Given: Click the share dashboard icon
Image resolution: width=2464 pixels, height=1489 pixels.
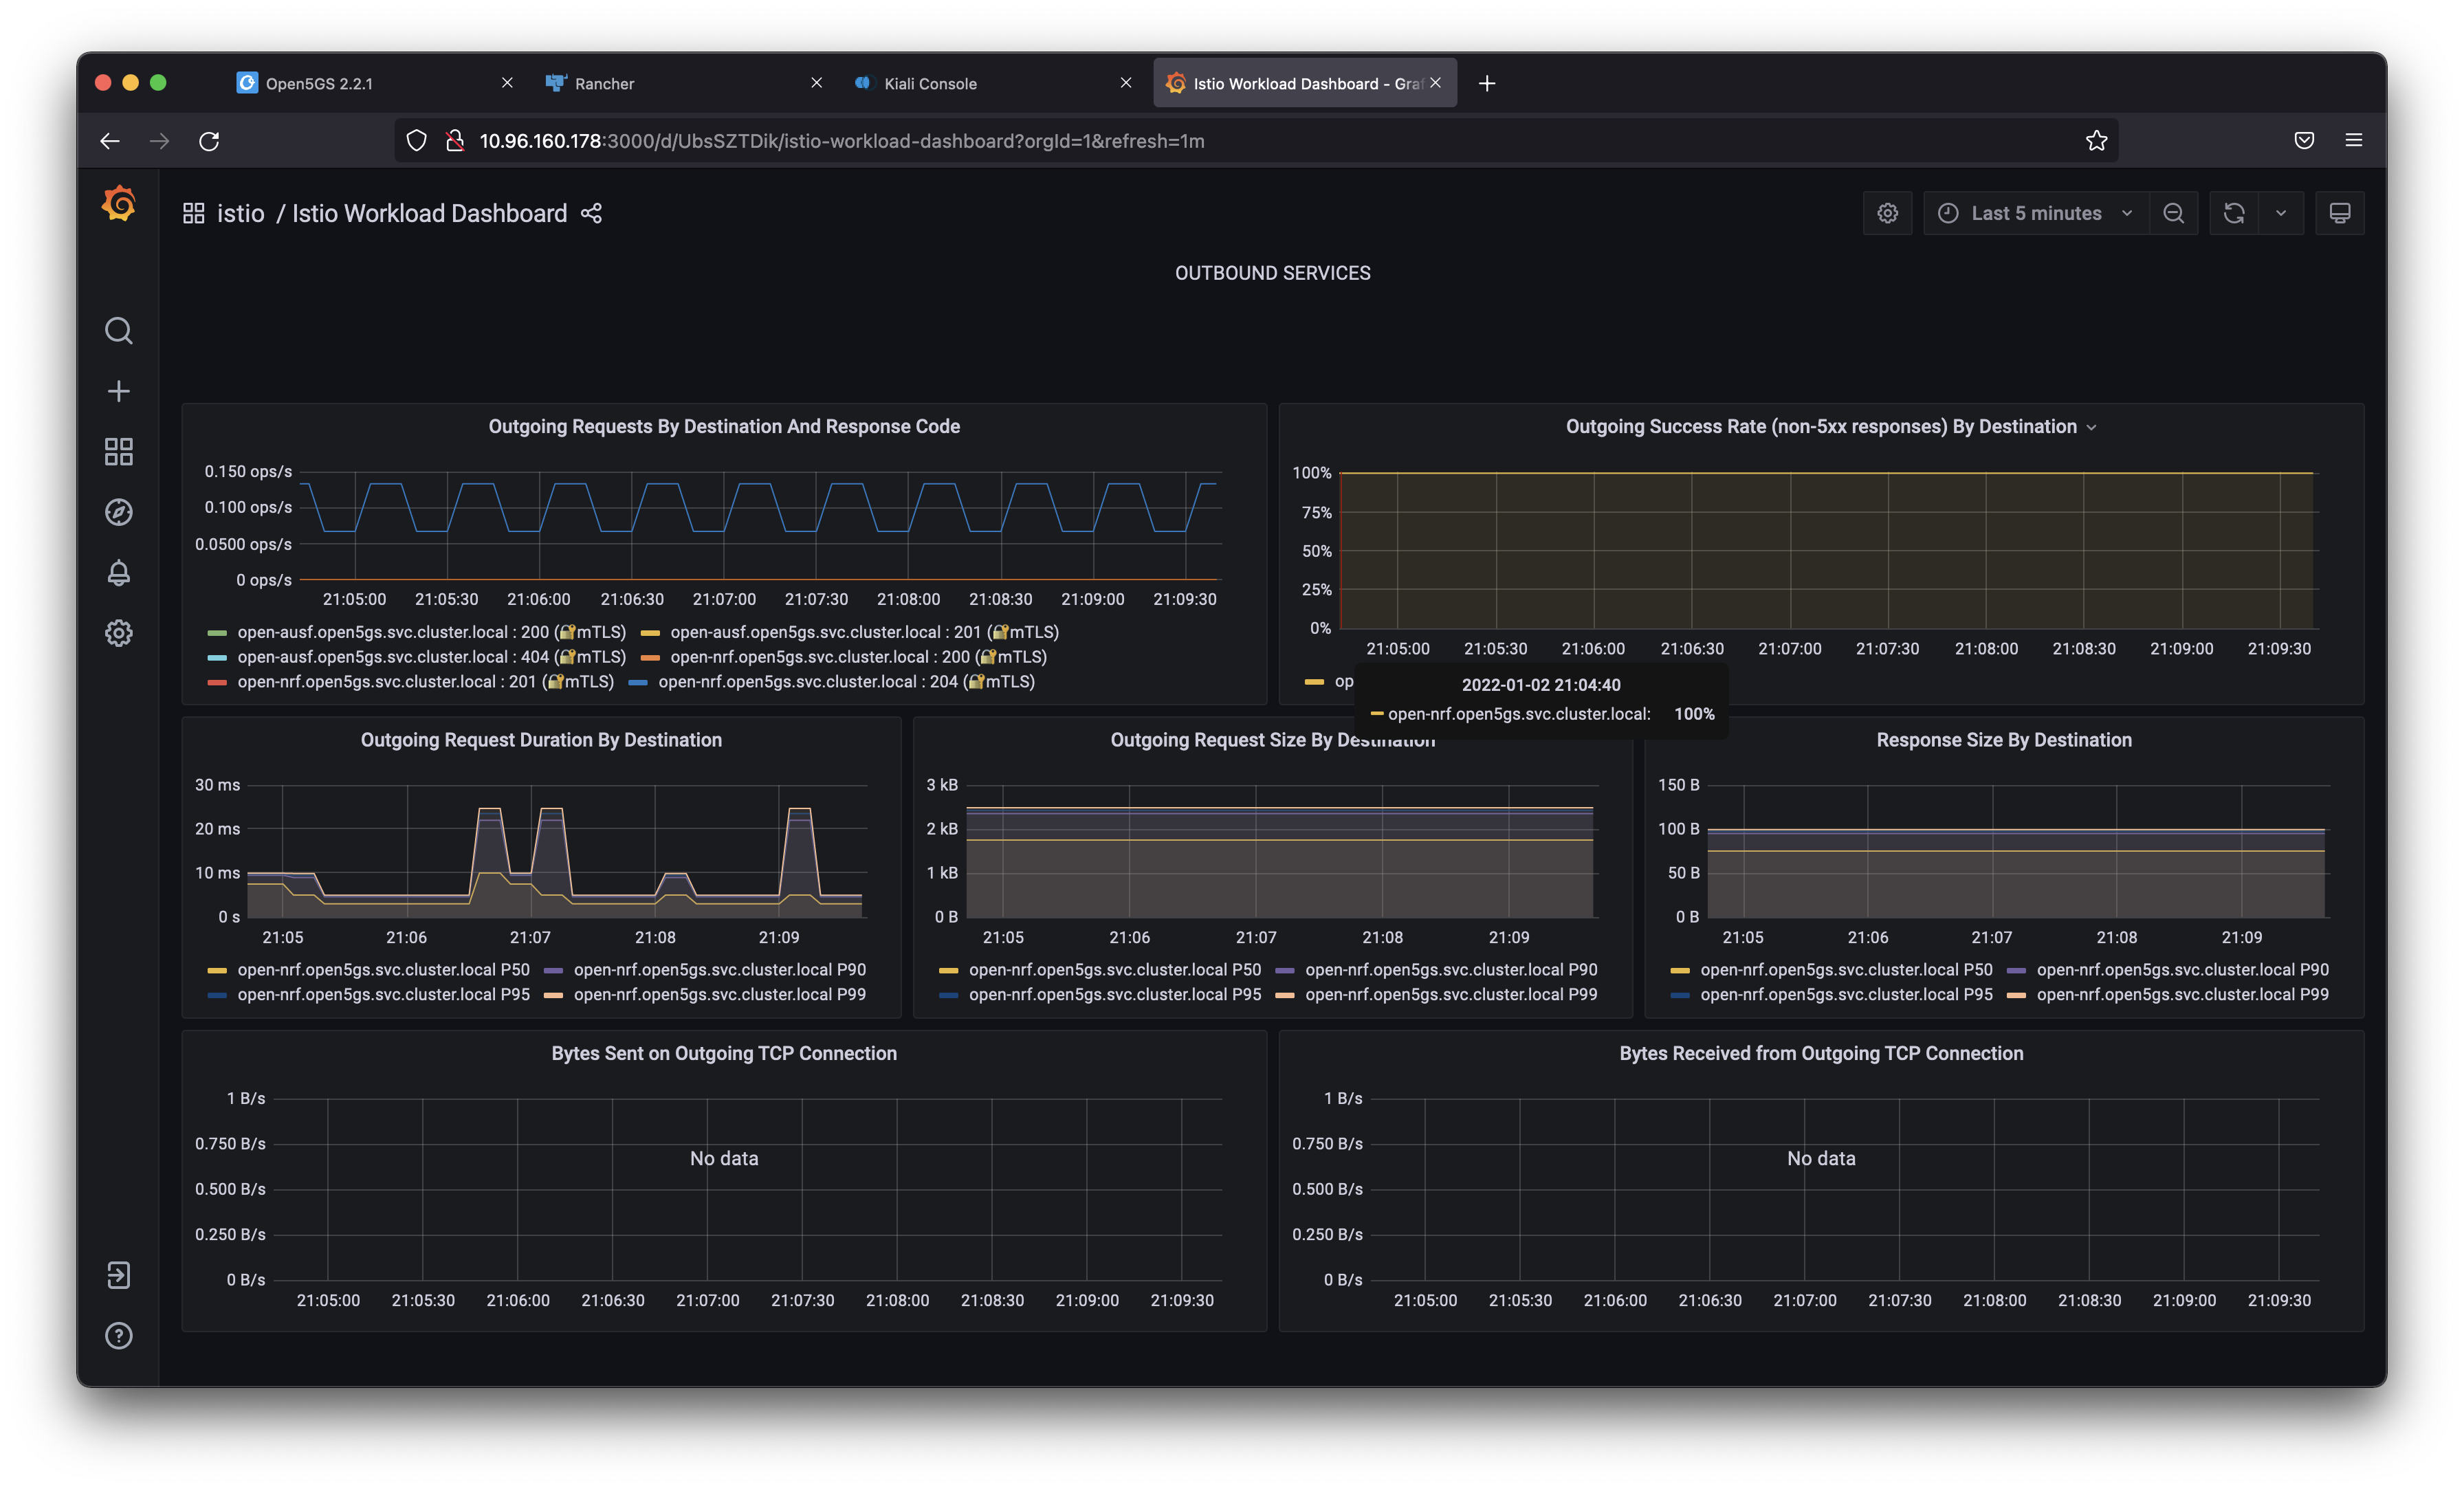Looking at the screenshot, I should pyautogui.click(x=591, y=213).
